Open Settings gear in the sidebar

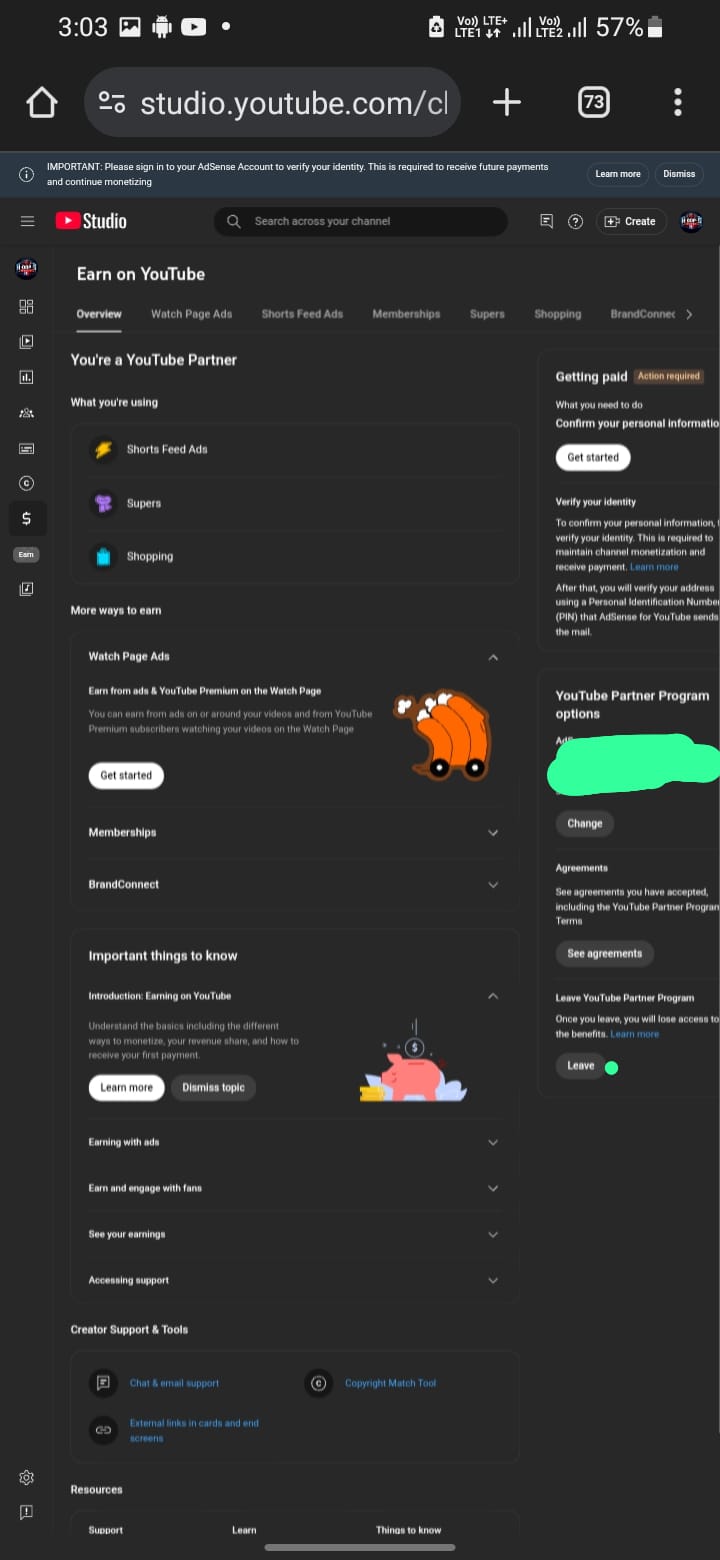tap(27, 1478)
